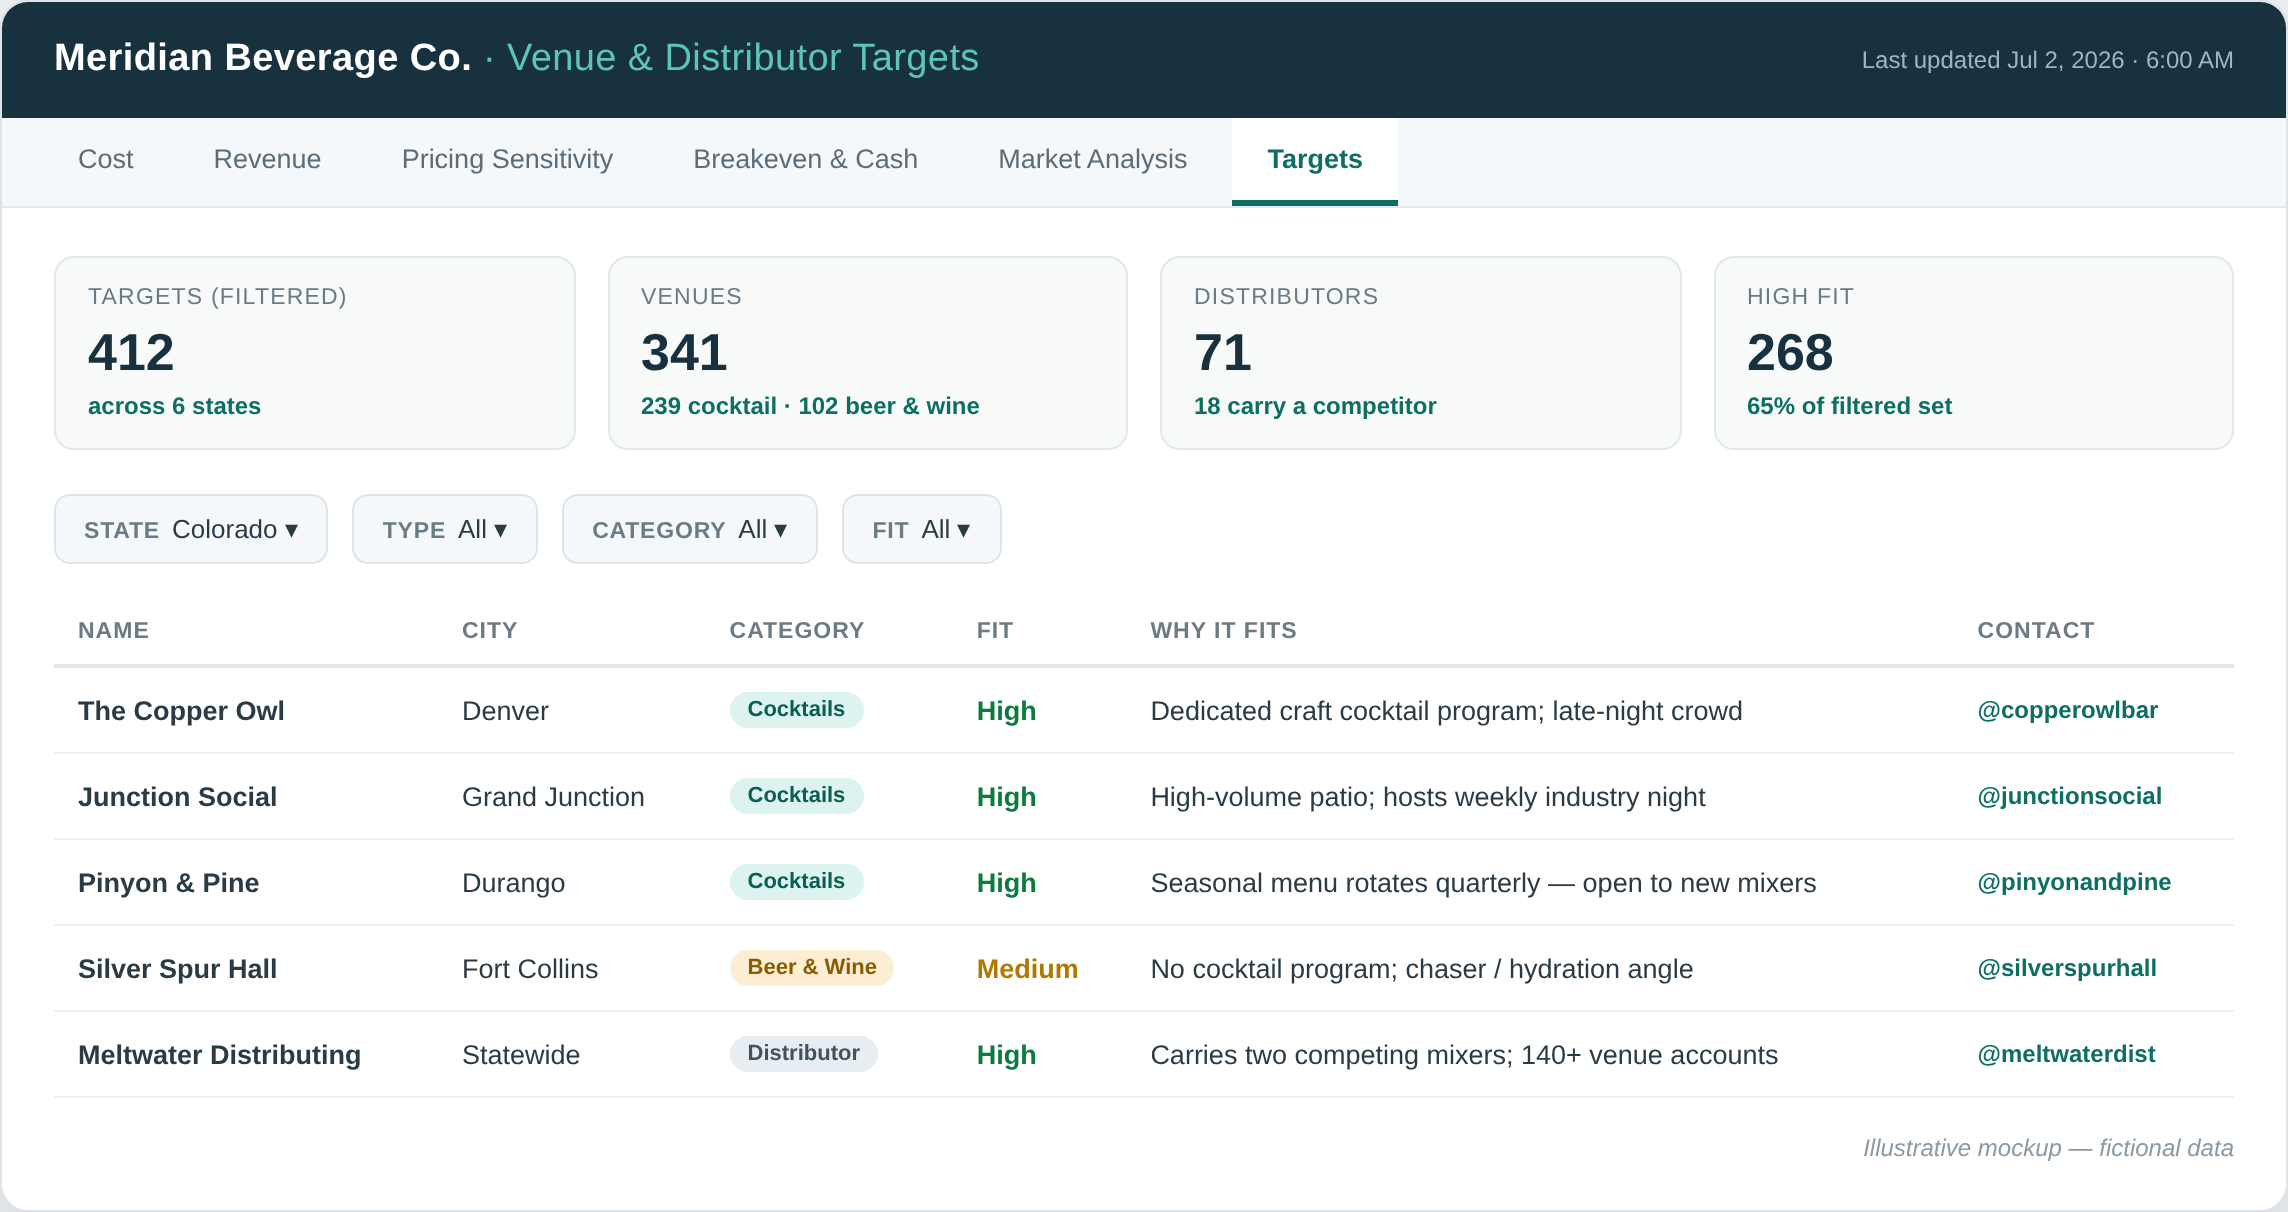Click the Durango city cell
Image resolution: width=2288 pixels, height=1212 pixels.
513,883
